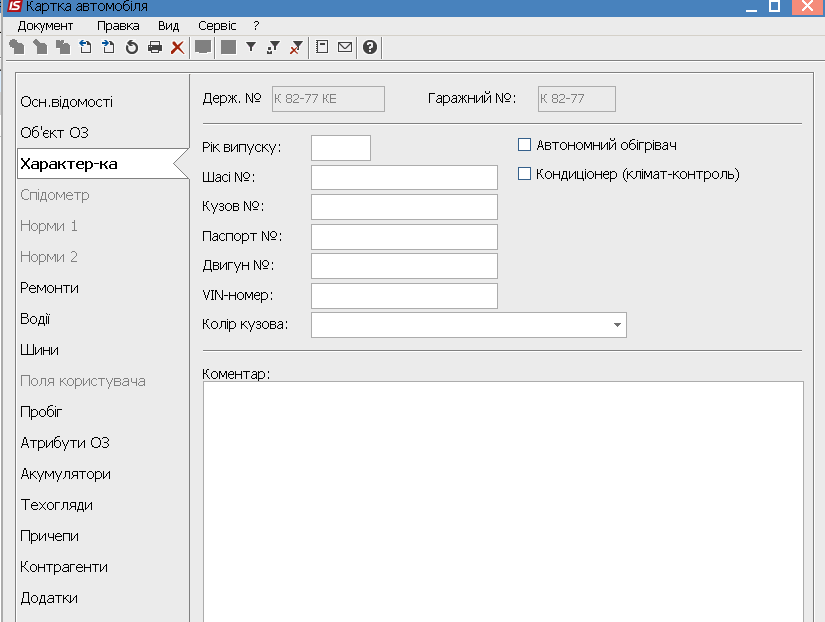Focus the Кузов № input field

(404, 207)
